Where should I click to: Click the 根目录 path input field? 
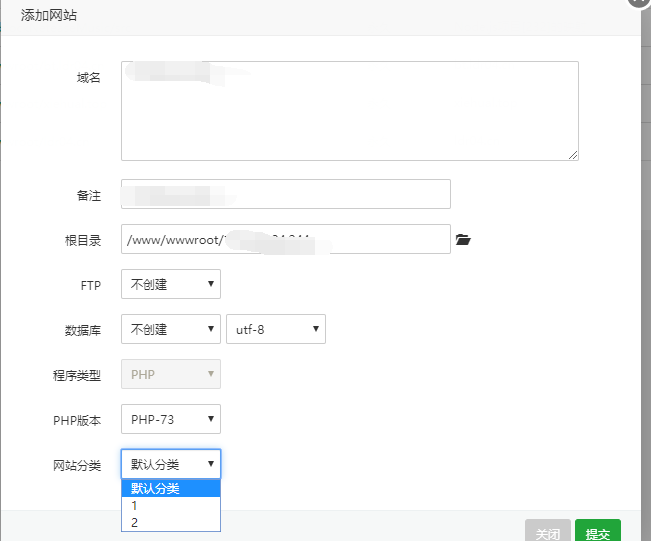point(286,240)
